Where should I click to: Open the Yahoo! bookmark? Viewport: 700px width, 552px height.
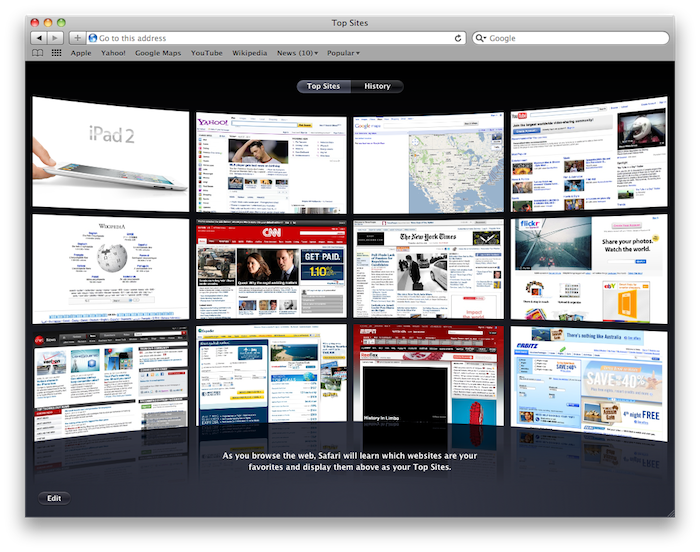(113, 53)
